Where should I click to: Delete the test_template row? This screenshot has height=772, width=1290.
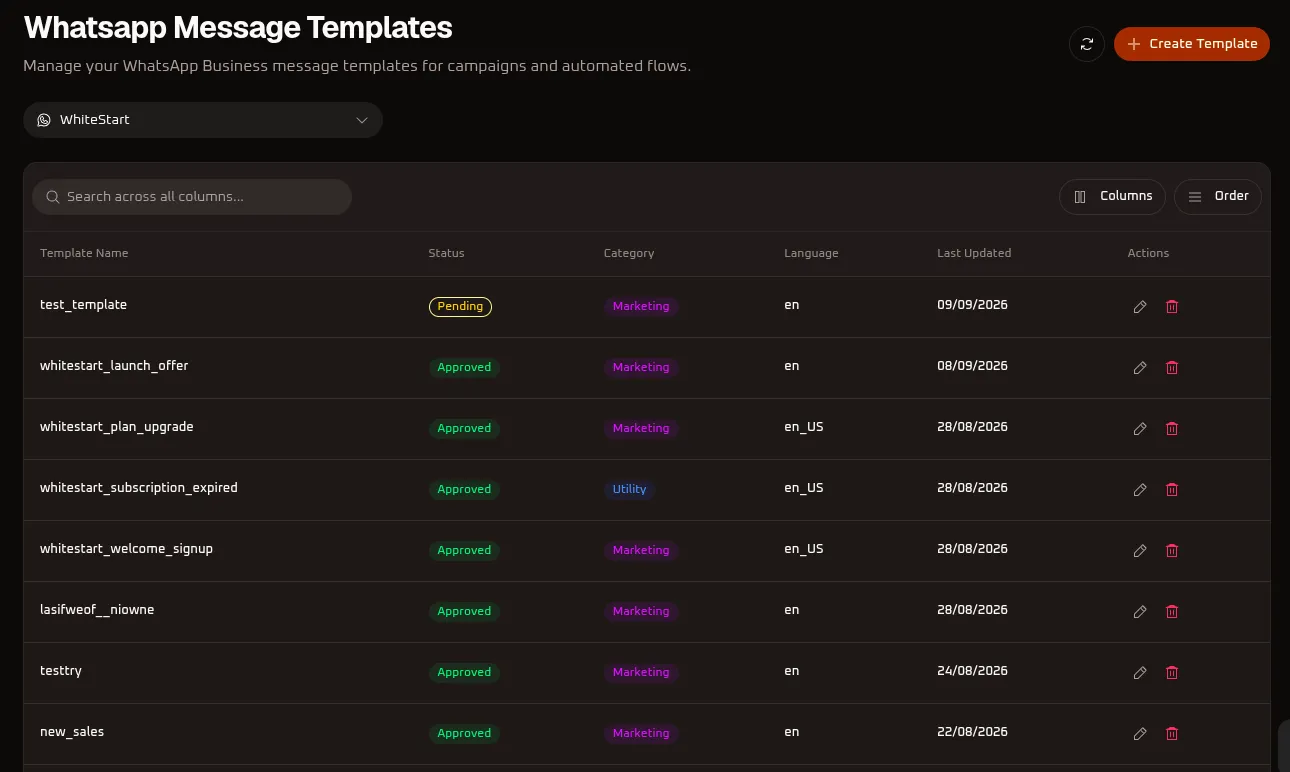(x=1172, y=307)
